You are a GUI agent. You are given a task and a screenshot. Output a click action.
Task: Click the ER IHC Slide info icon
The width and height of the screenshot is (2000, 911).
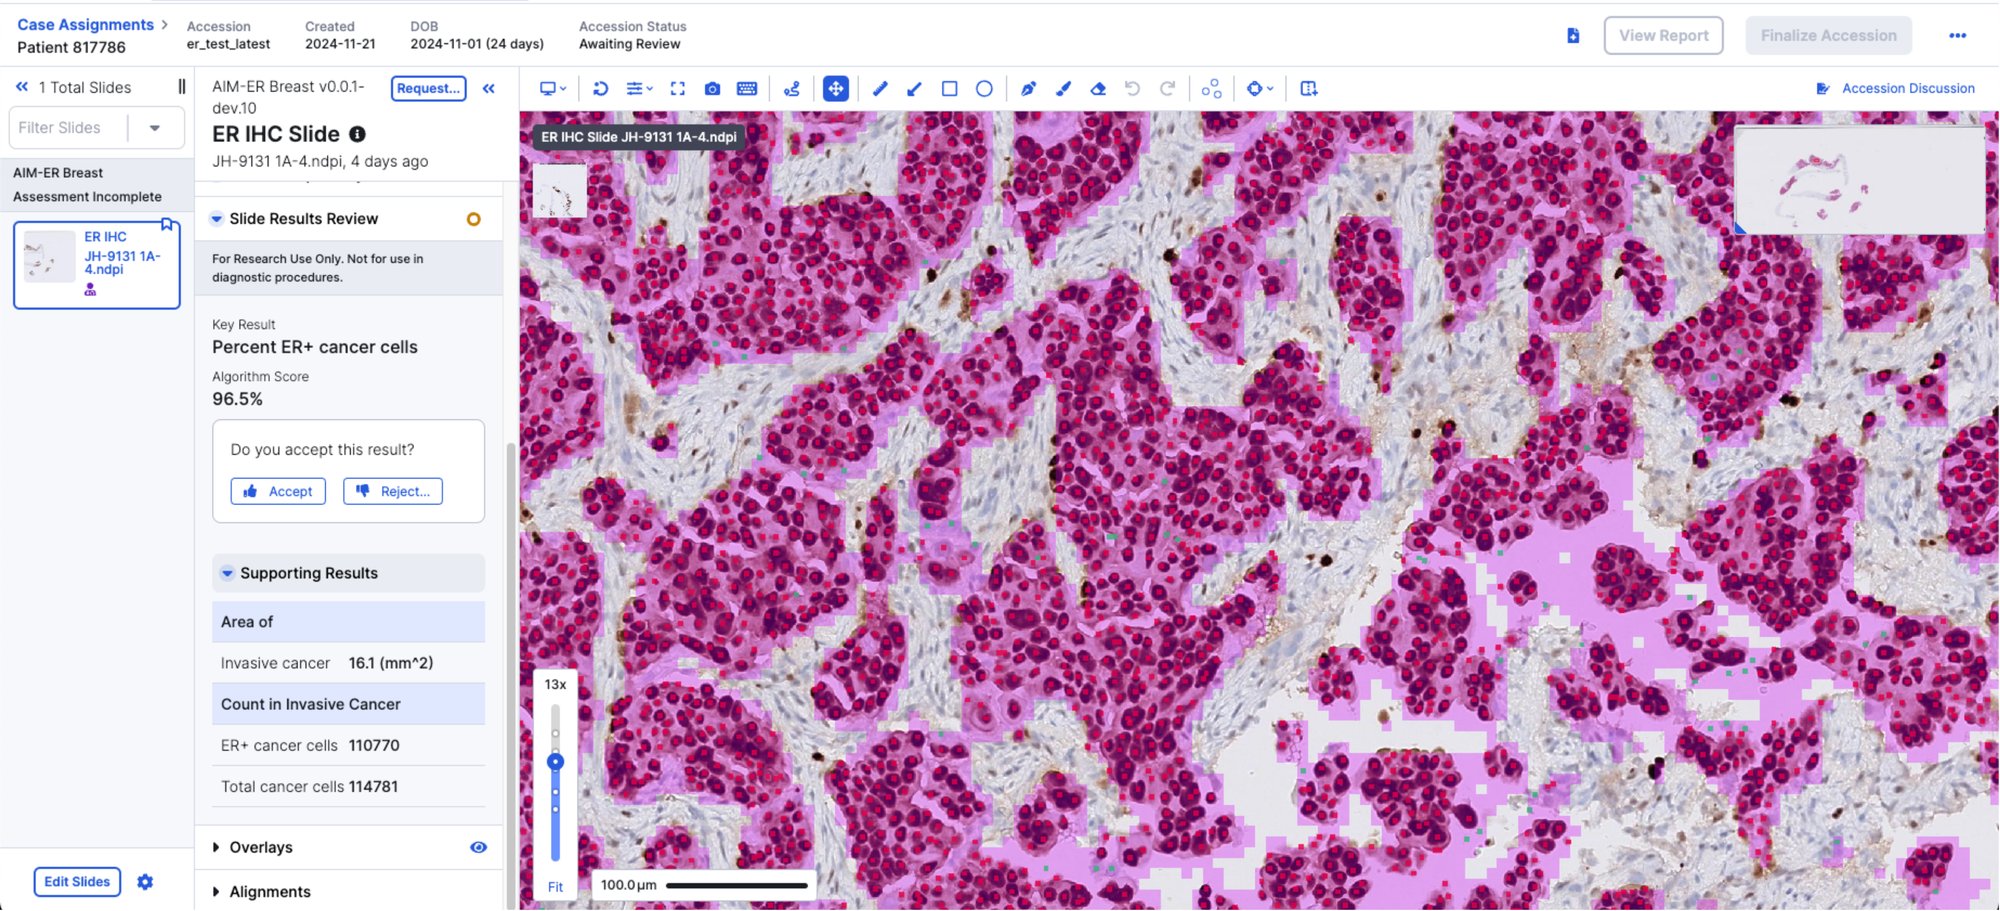pos(357,134)
